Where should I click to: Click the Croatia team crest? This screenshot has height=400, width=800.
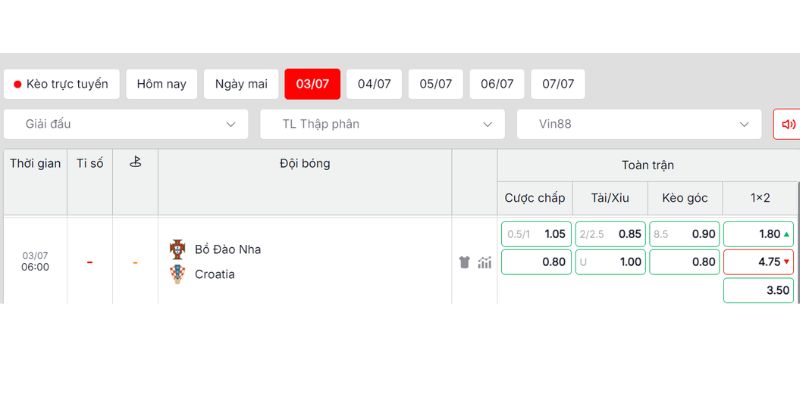pos(178,274)
